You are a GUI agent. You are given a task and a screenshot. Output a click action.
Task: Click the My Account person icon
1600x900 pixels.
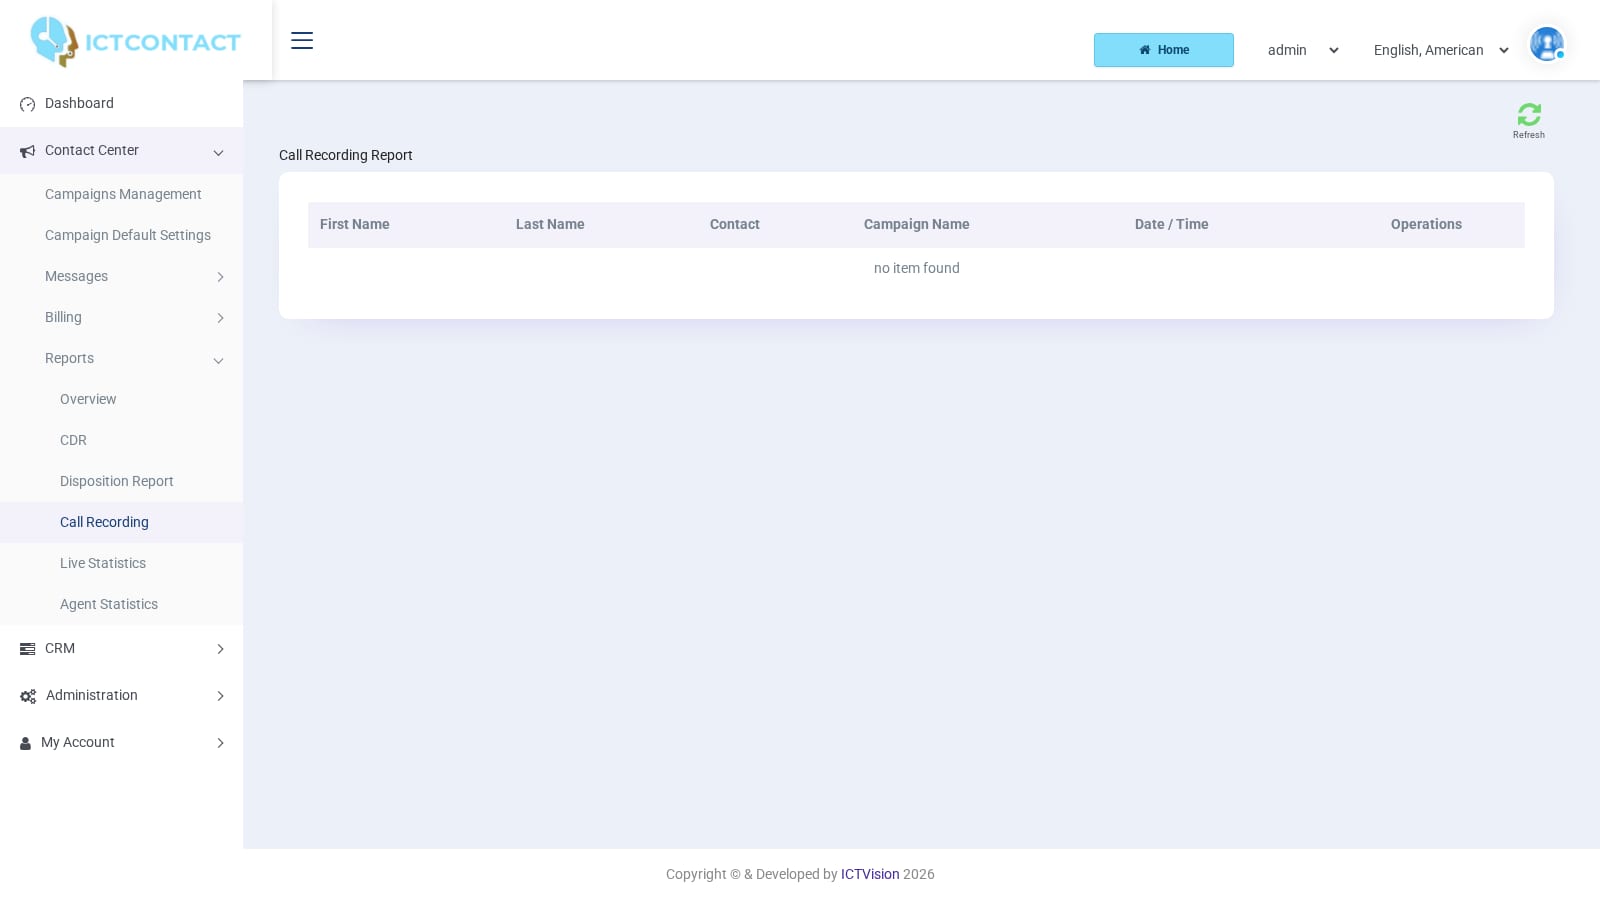26,743
